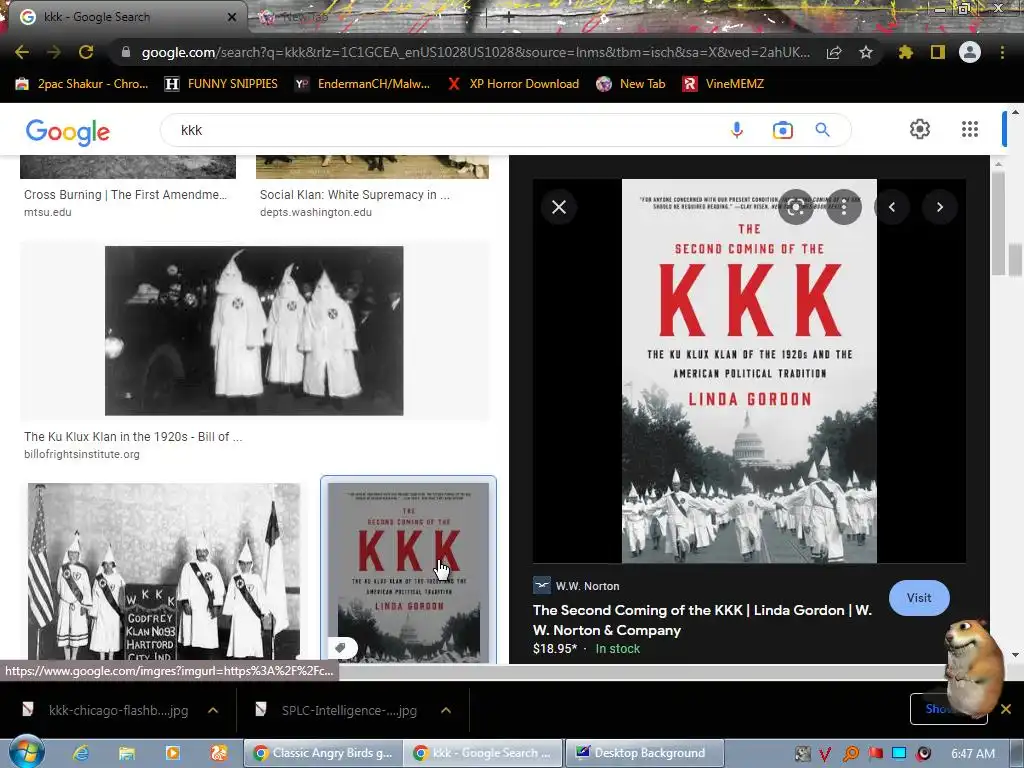Click mtsu.edu source text
The image size is (1024, 768).
coord(48,212)
